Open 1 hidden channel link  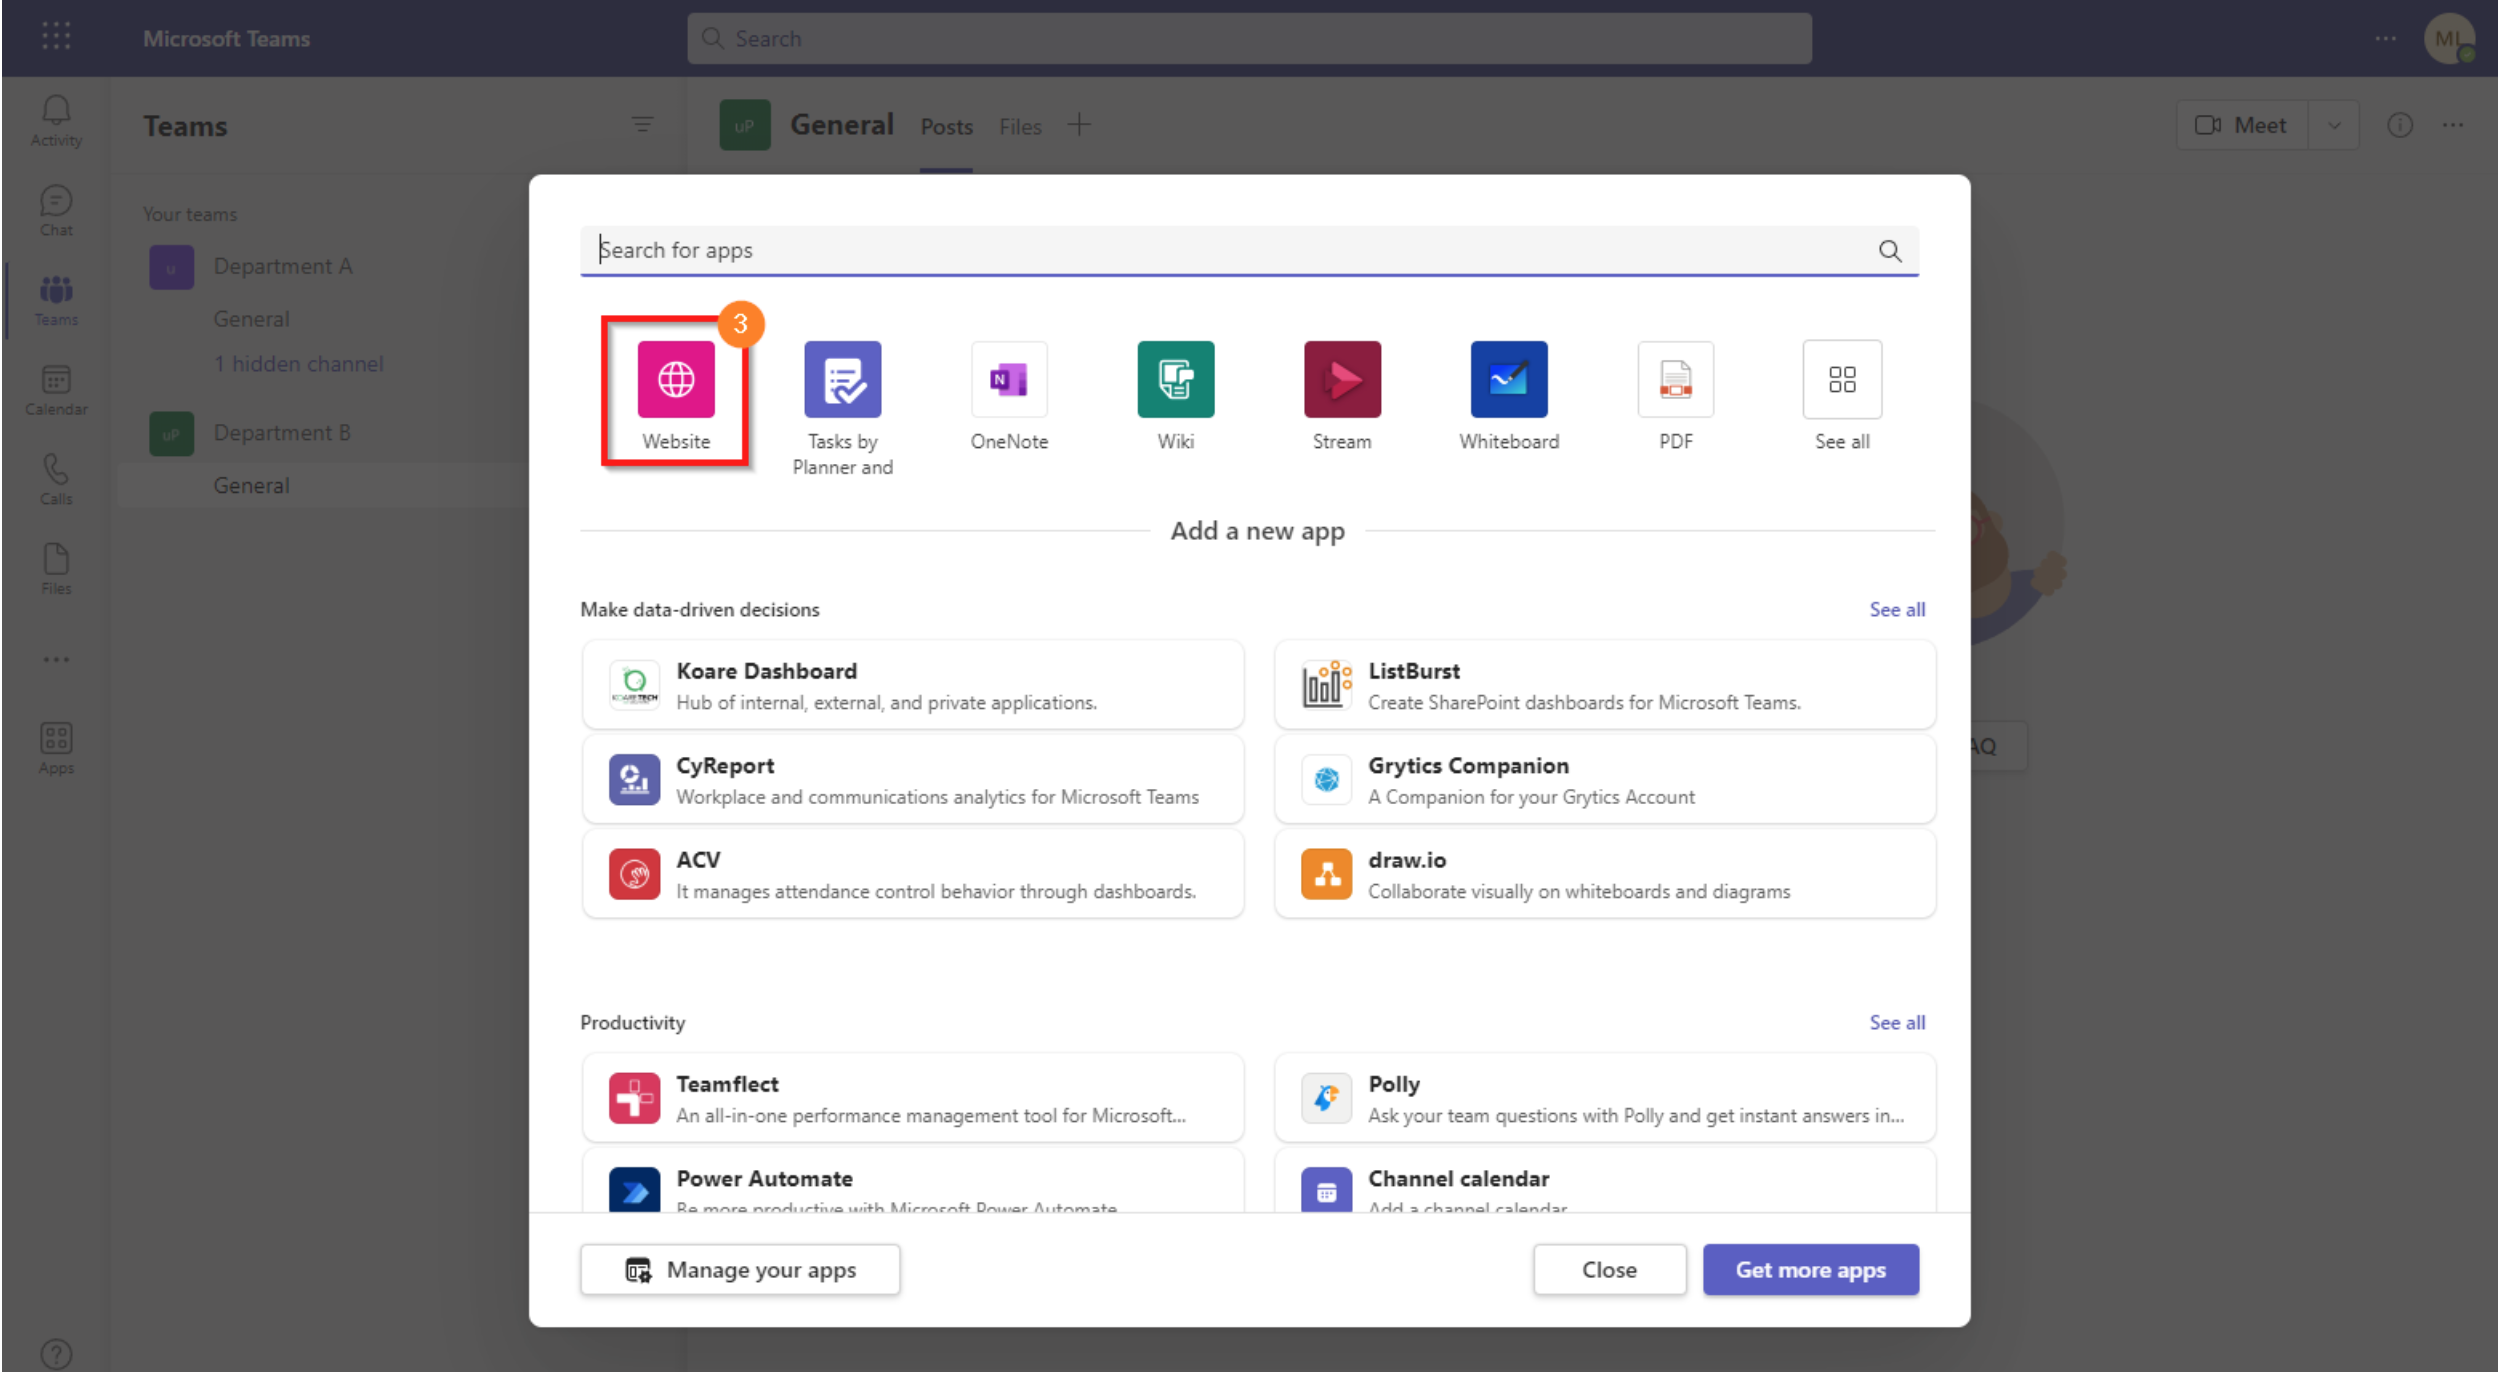coord(298,364)
